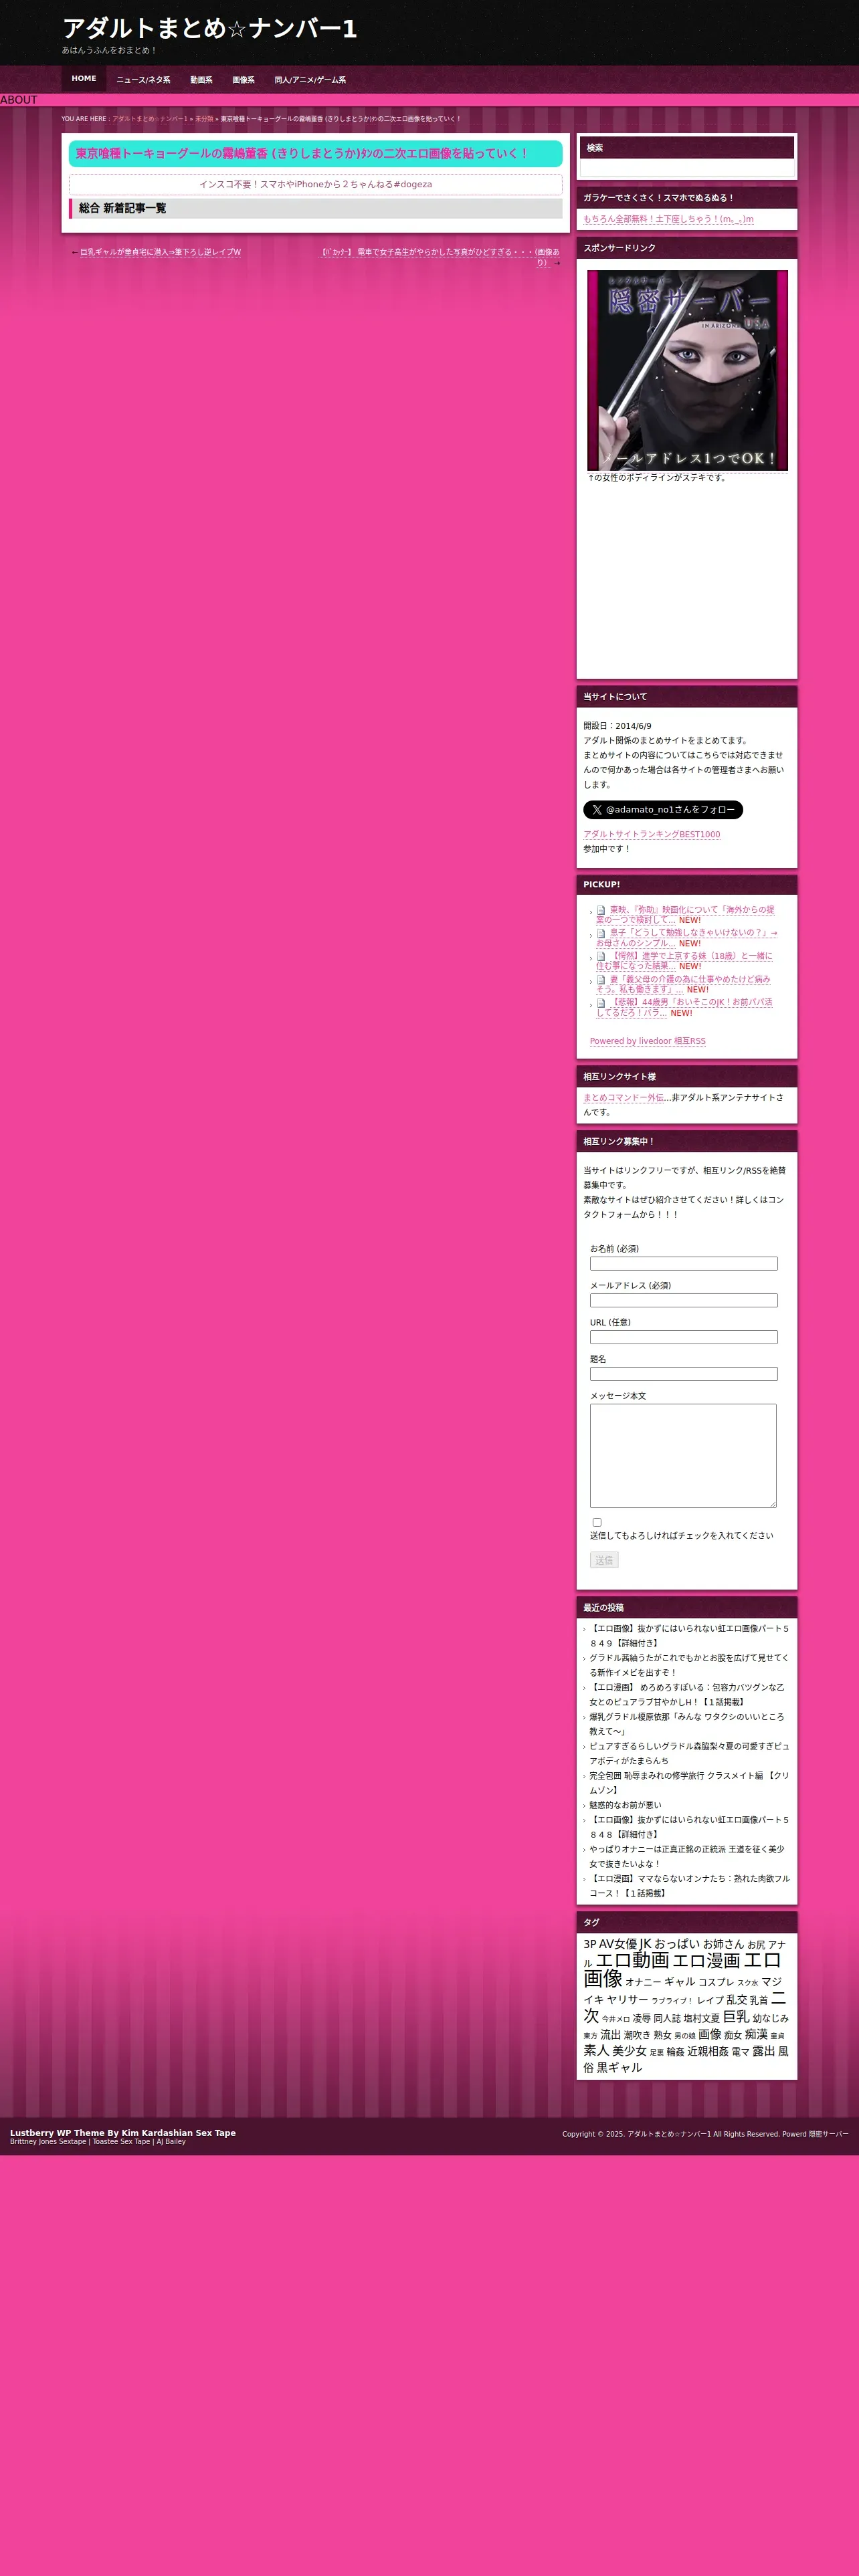
Task: Click the site title in the header
Action: [209, 28]
